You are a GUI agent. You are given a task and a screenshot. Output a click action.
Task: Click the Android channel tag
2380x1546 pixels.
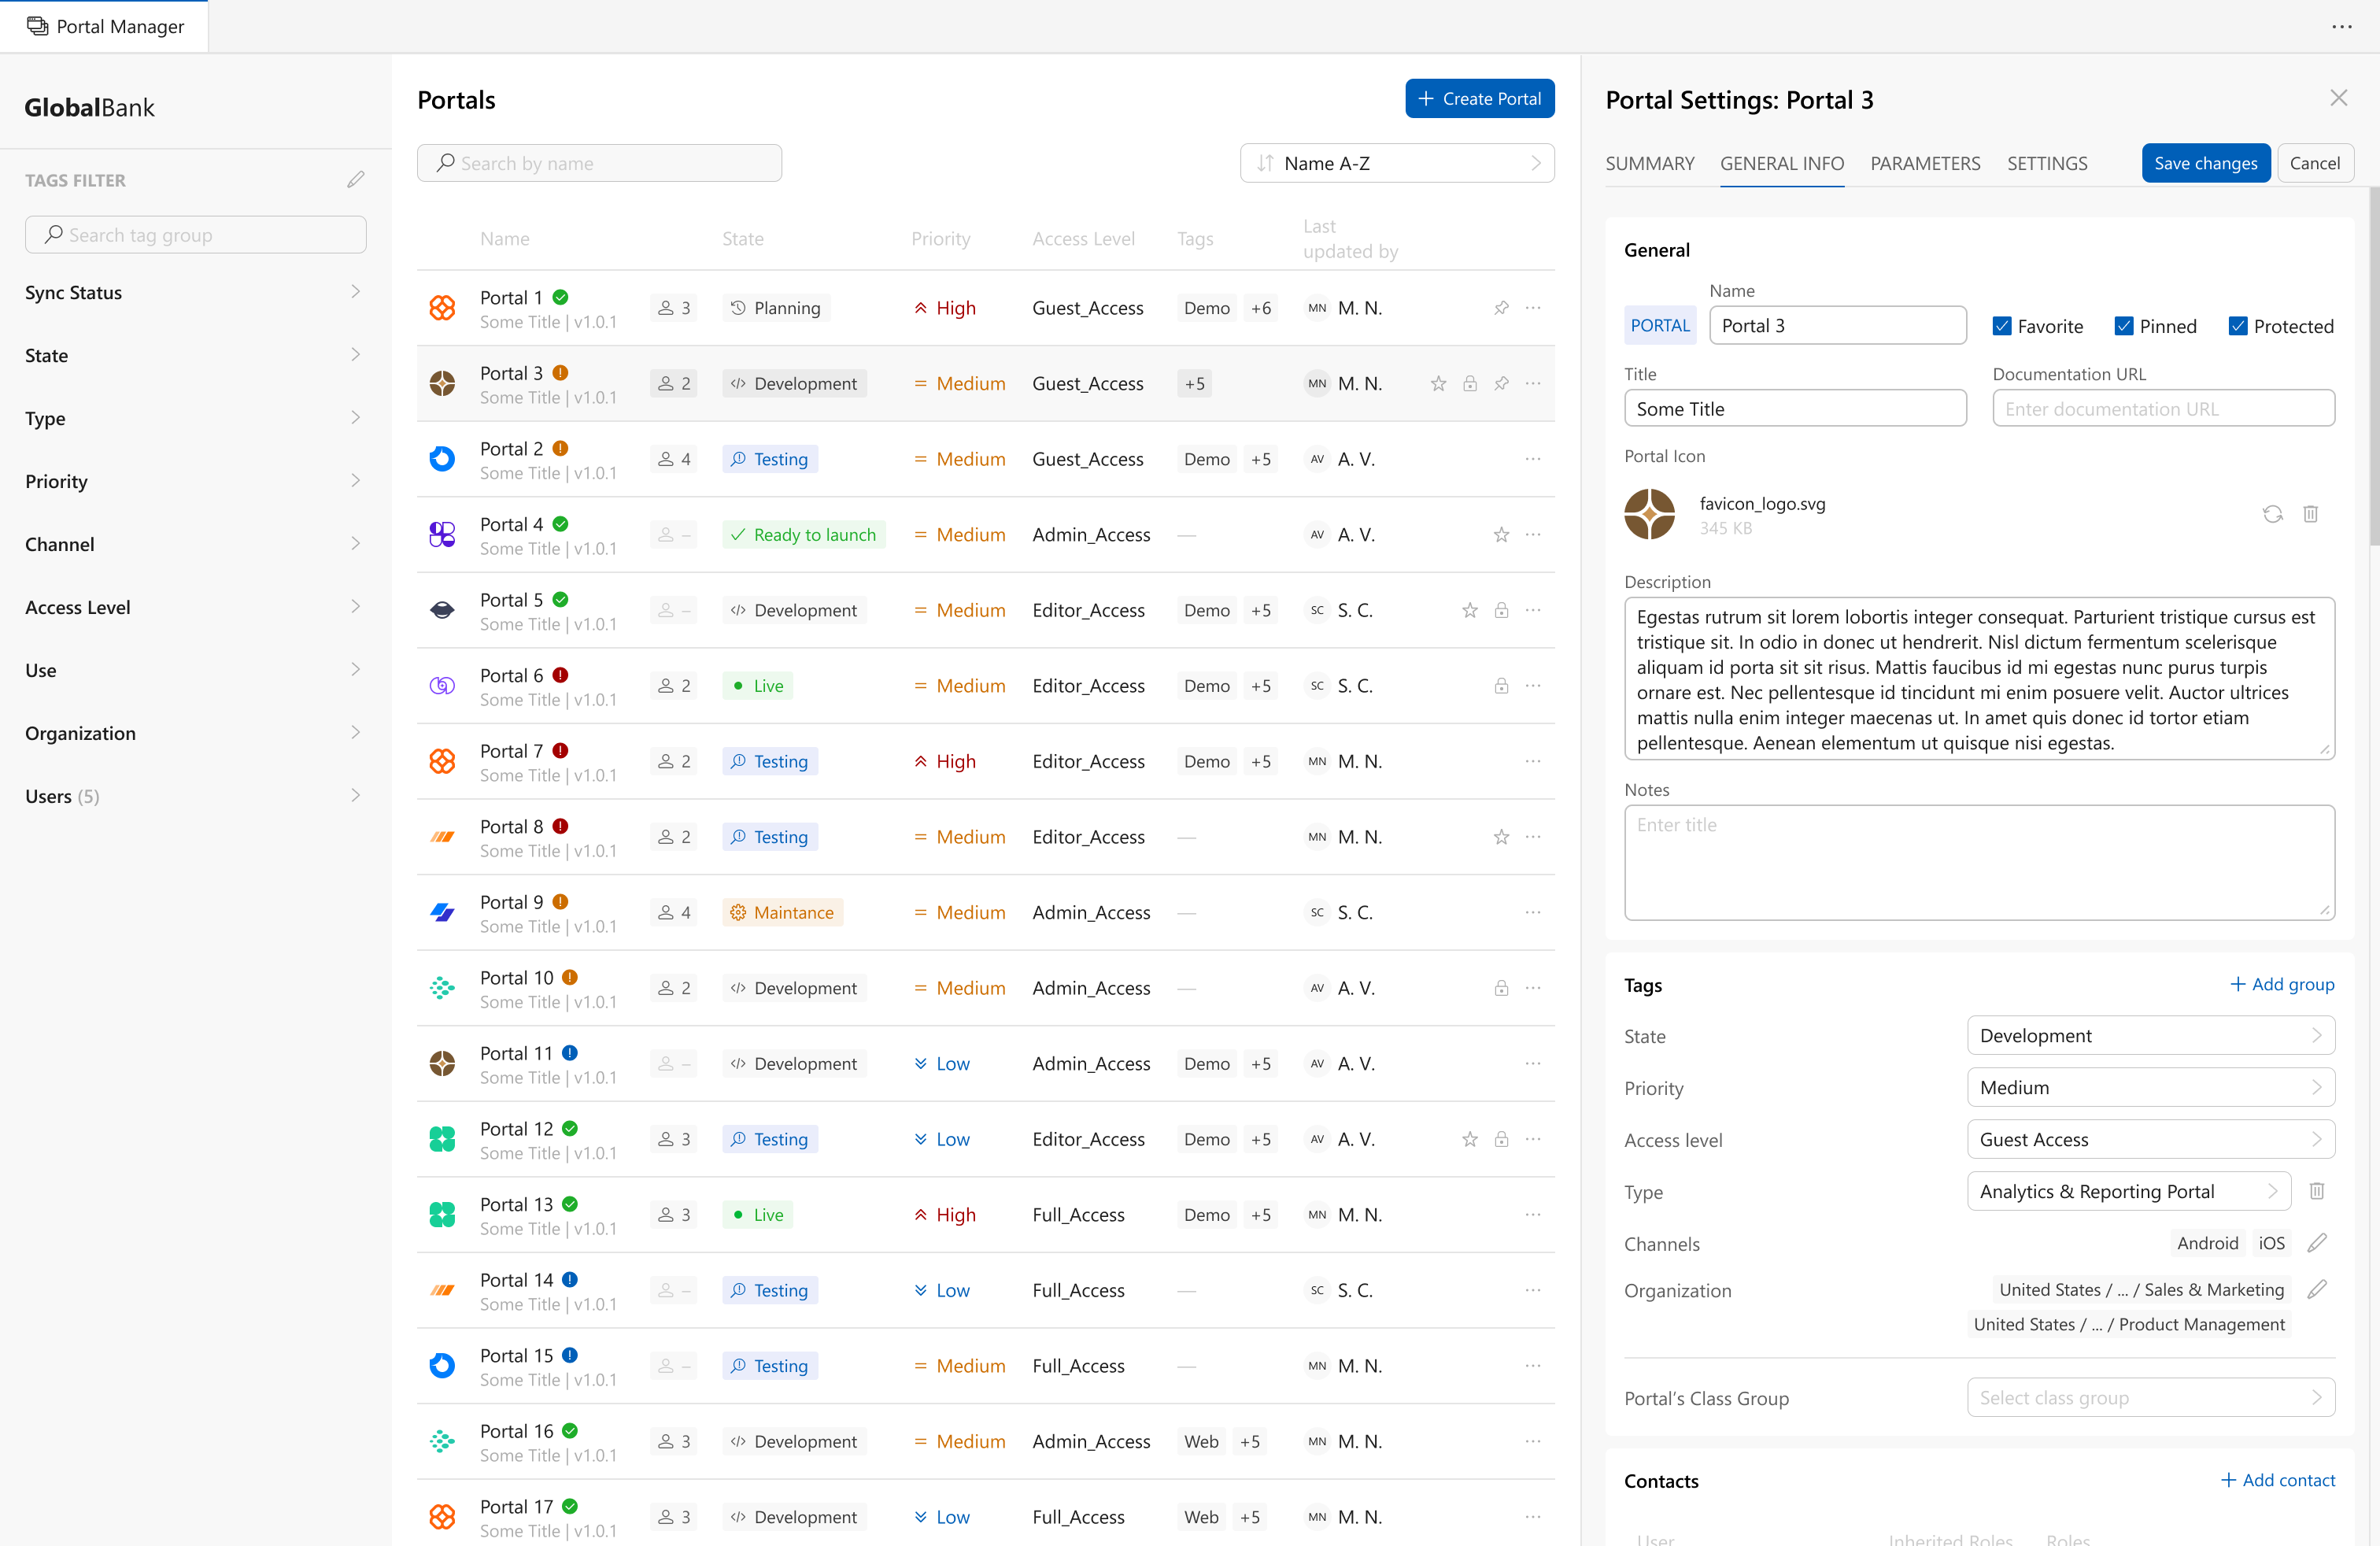2207,1244
